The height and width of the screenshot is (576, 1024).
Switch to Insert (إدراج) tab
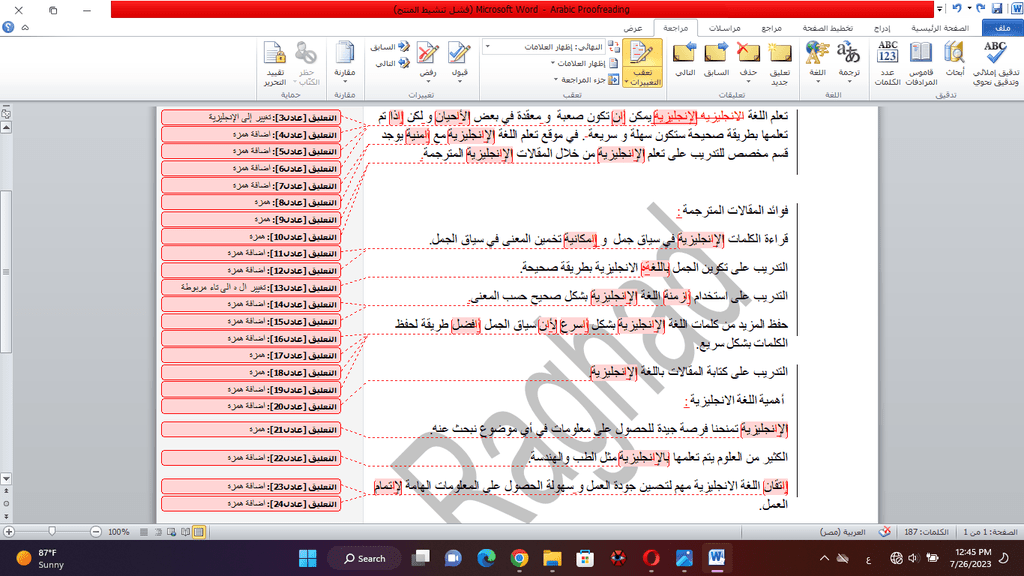[882, 28]
